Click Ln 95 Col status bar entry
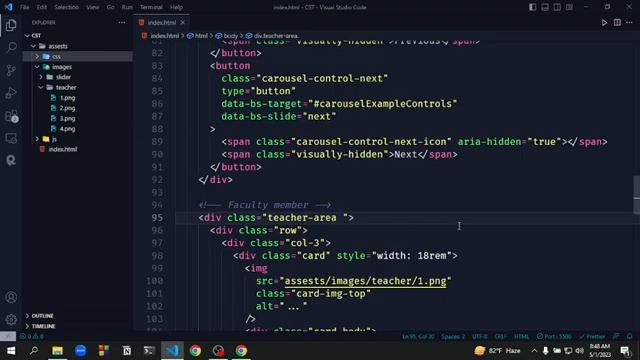 tap(418, 336)
